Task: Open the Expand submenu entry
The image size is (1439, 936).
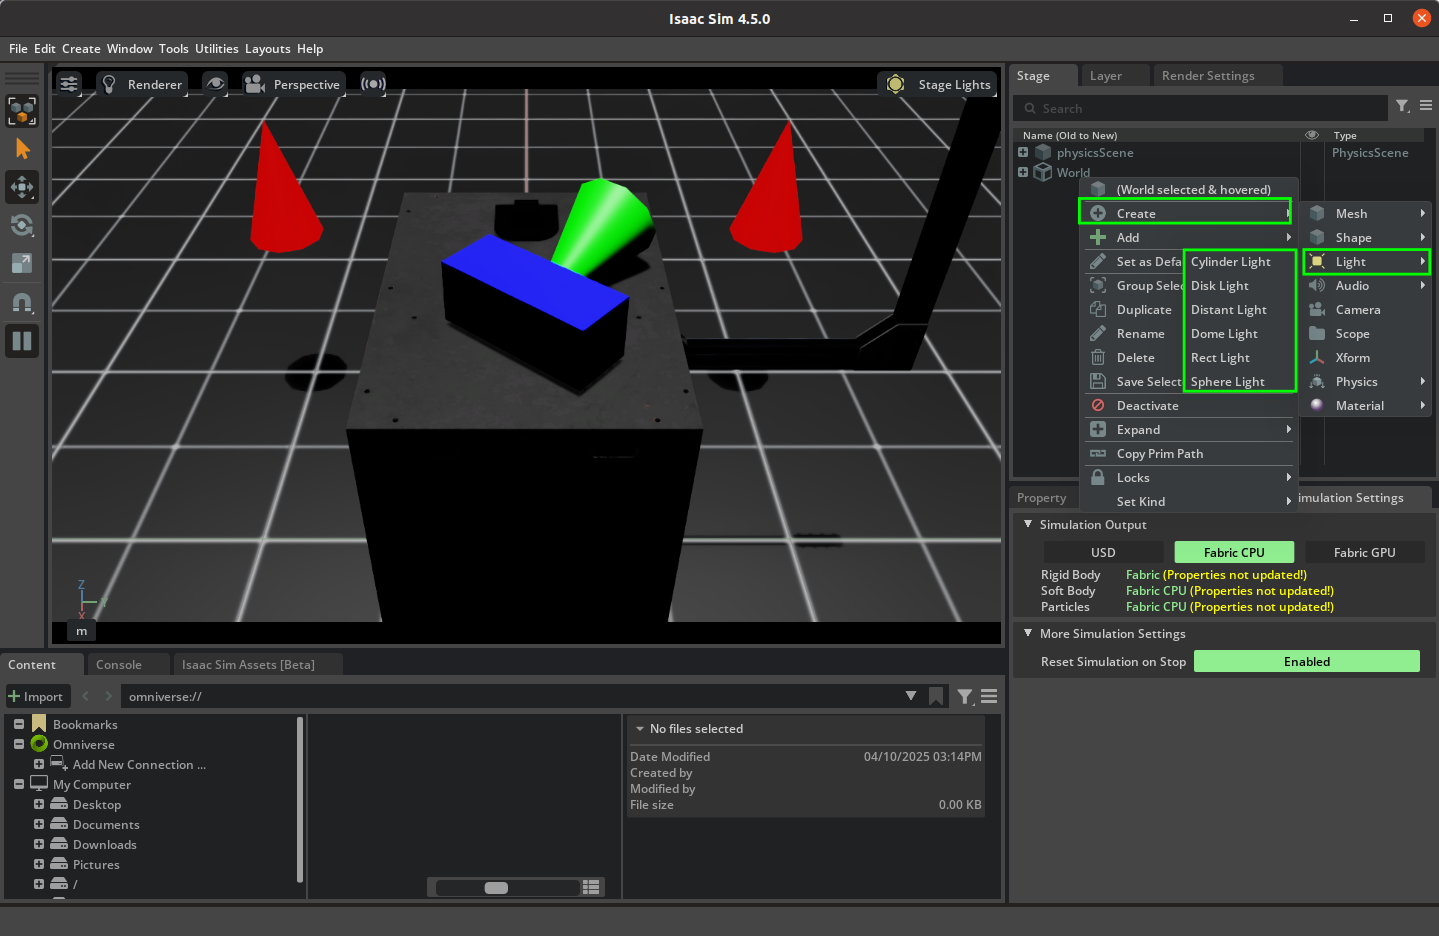Action: 1190,430
